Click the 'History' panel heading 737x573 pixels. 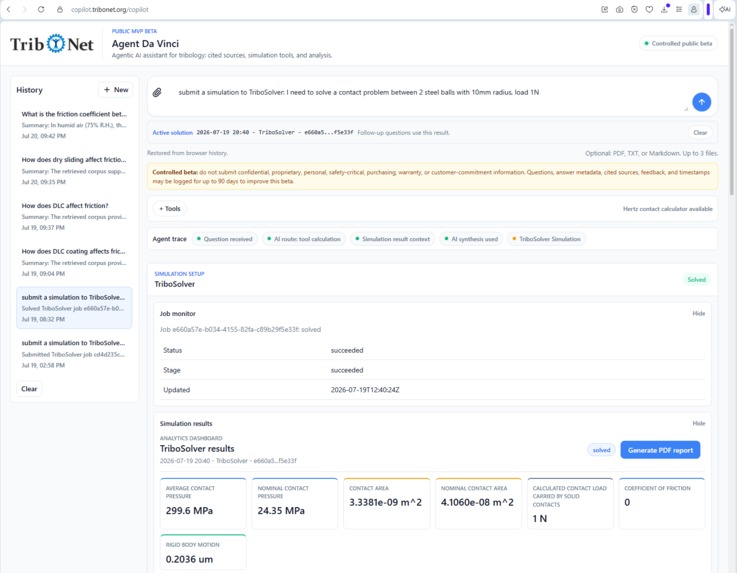(30, 90)
